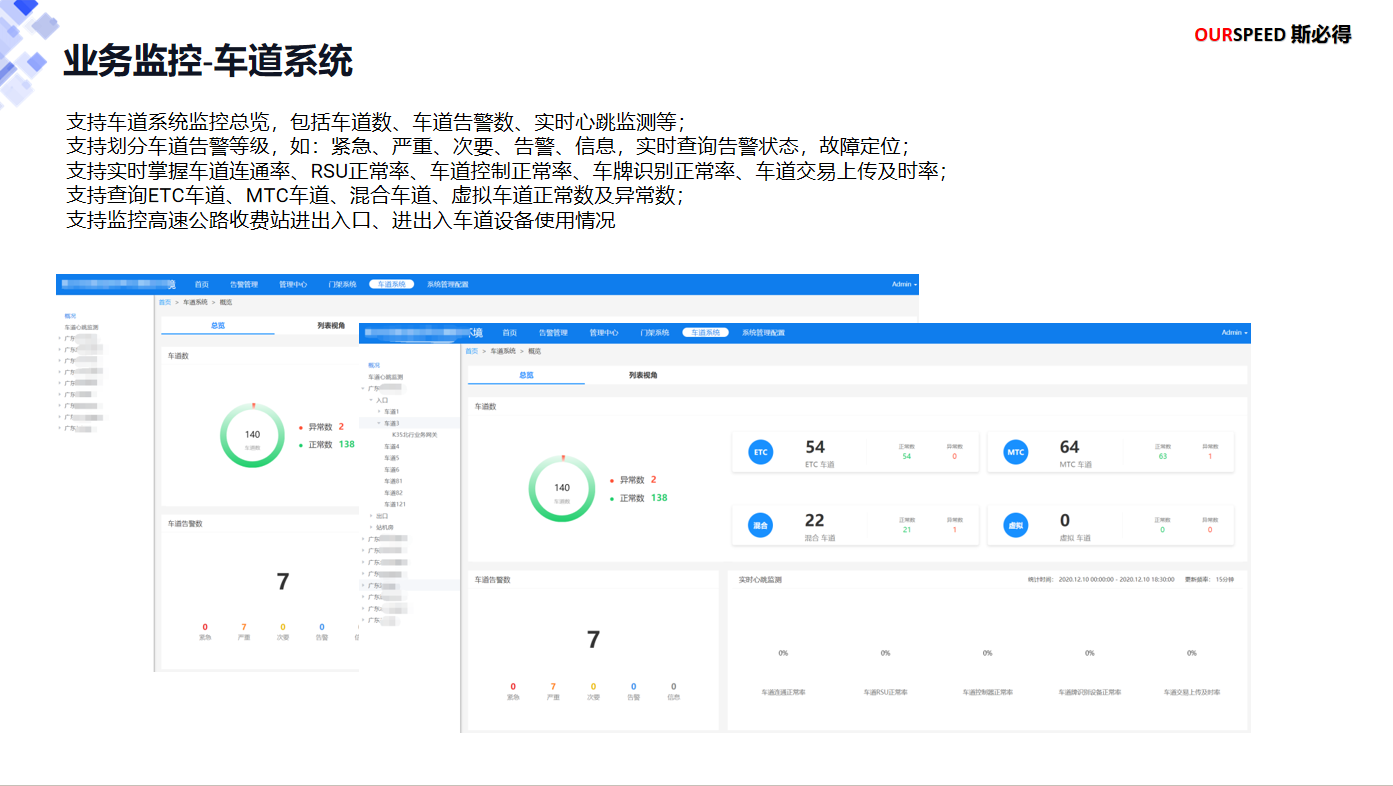This screenshot has height=786, width=1393.
Task: Select K35北行业务网关 in the tree
Action: tap(414, 435)
